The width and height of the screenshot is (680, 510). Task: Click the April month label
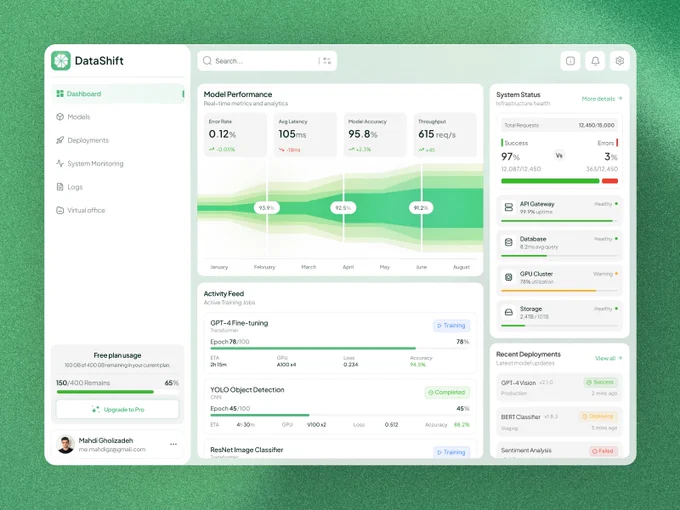tap(348, 267)
